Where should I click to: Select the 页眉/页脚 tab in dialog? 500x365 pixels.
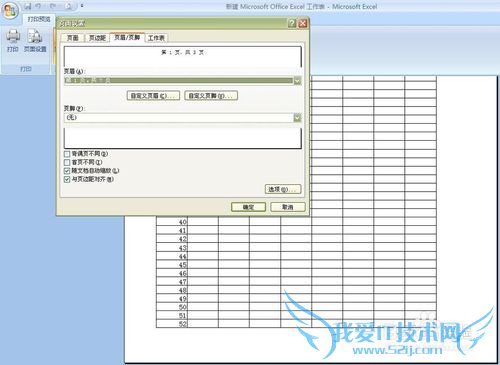(x=127, y=37)
